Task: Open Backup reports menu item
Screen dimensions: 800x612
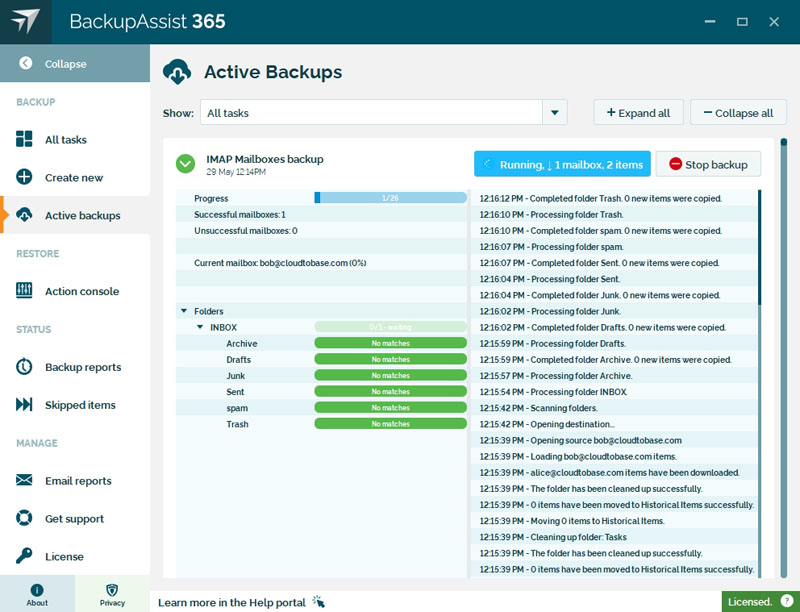Action: [75, 367]
